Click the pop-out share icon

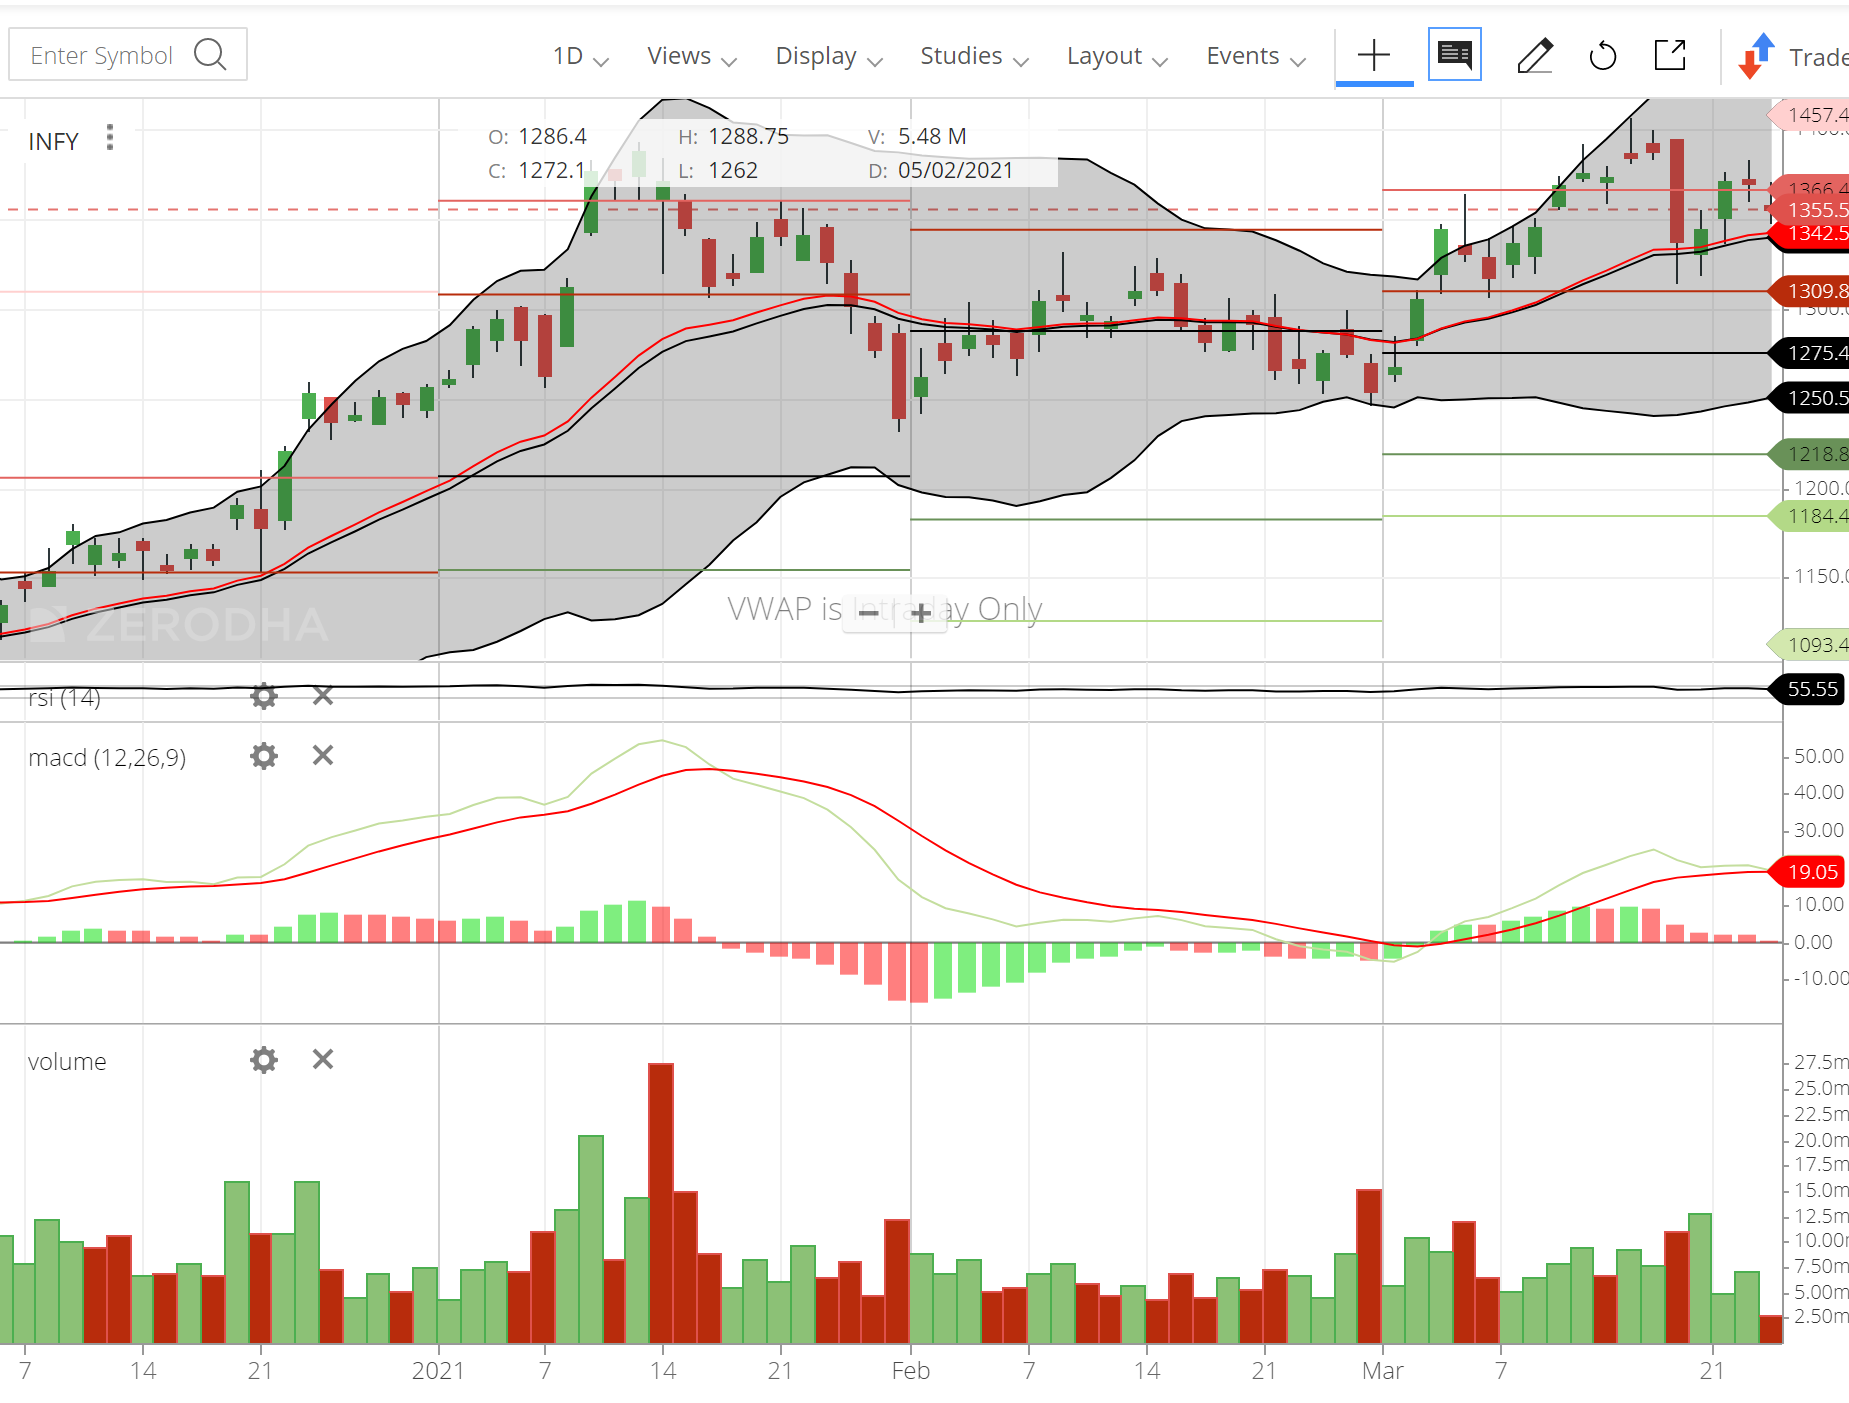click(x=1670, y=55)
